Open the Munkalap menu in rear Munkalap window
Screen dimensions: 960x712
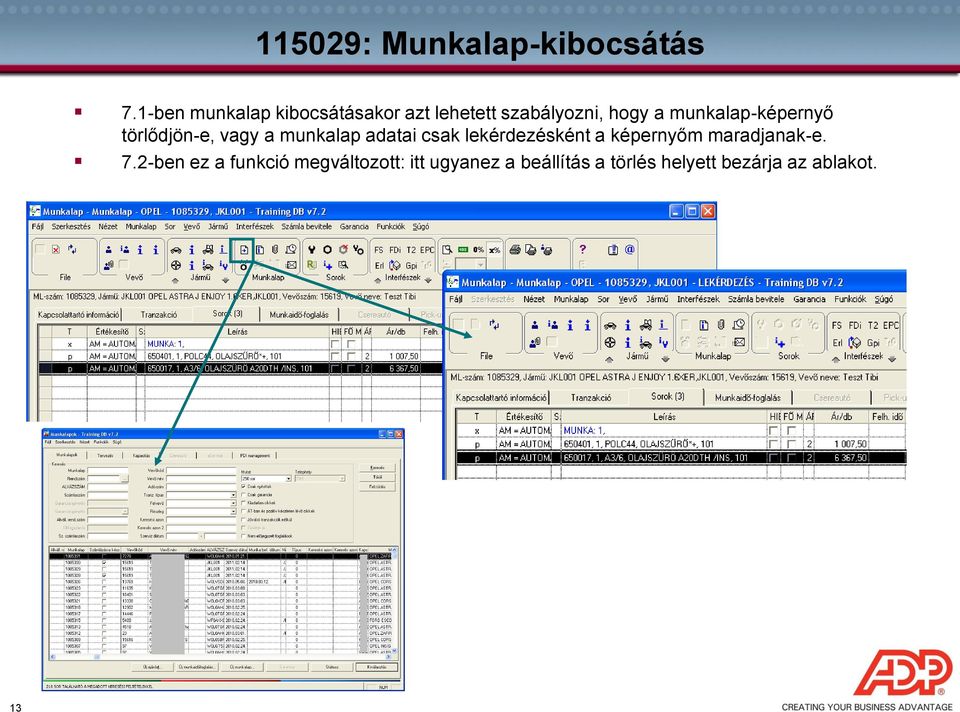(x=141, y=227)
